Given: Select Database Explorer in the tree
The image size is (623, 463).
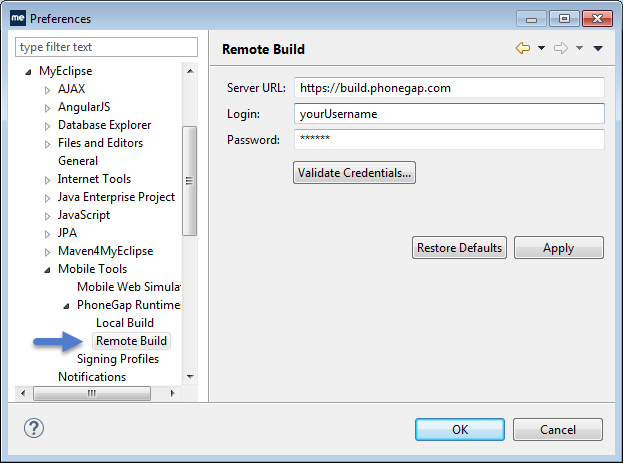Looking at the screenshot, I should coord(104,125).
